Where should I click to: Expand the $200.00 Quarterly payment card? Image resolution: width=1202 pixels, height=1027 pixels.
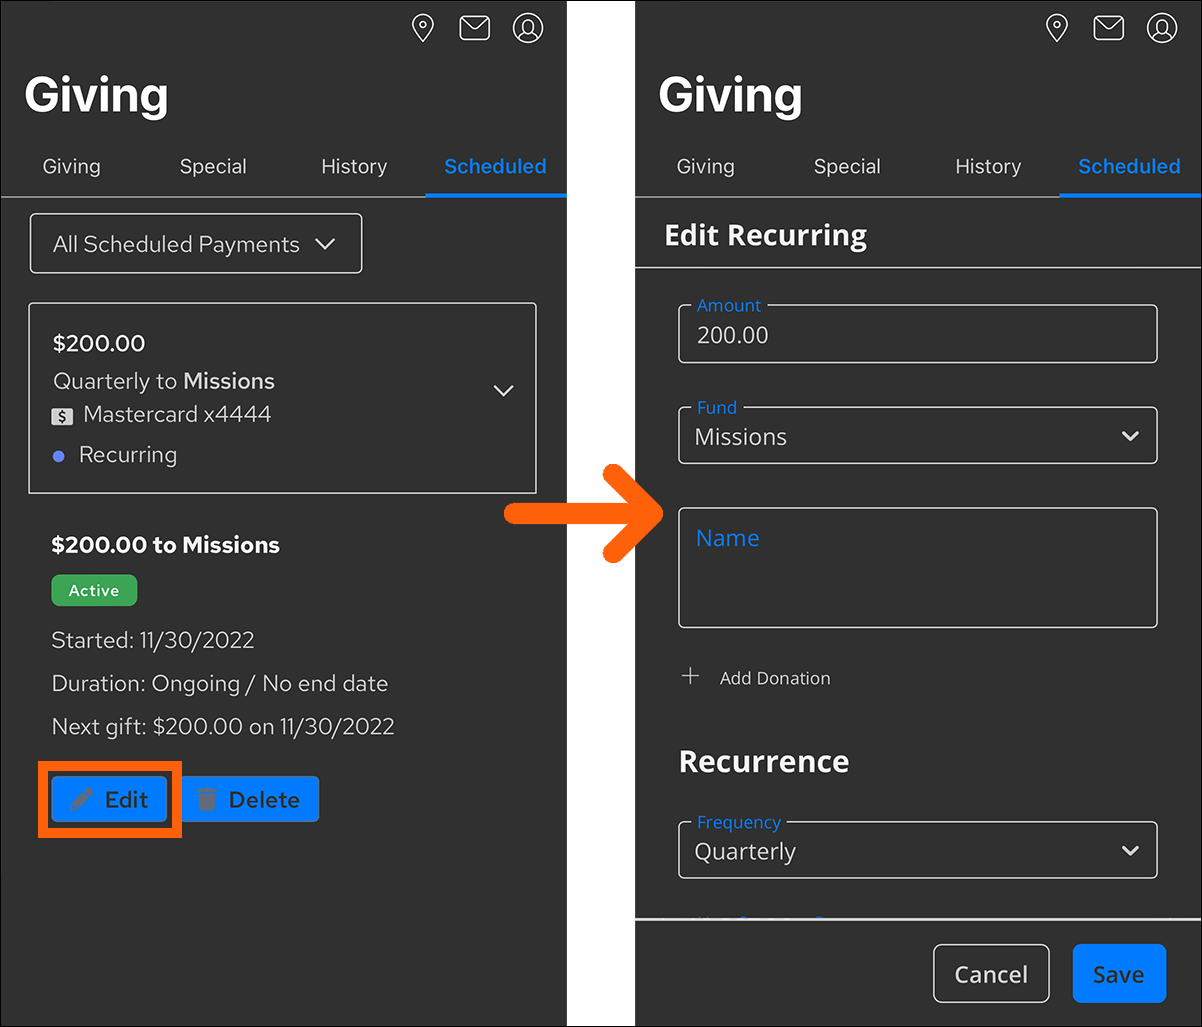point(503,390)
